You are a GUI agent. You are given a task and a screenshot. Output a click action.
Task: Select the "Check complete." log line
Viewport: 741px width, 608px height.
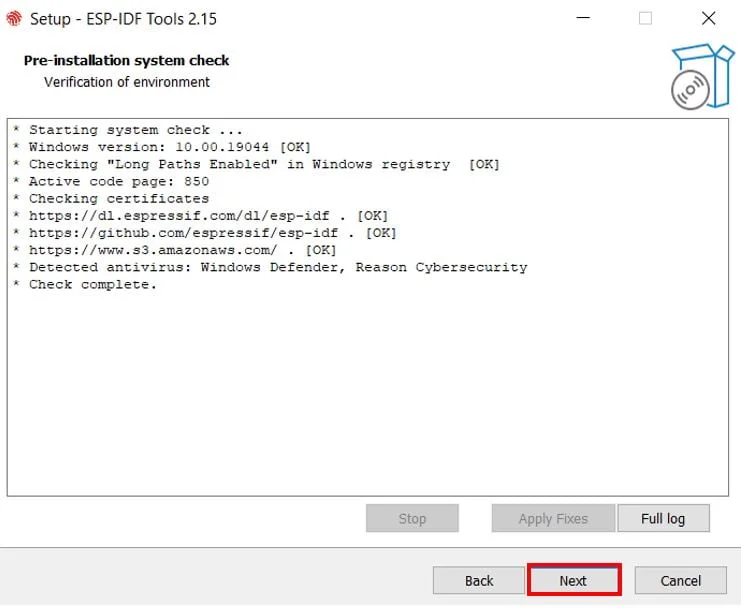85,284
